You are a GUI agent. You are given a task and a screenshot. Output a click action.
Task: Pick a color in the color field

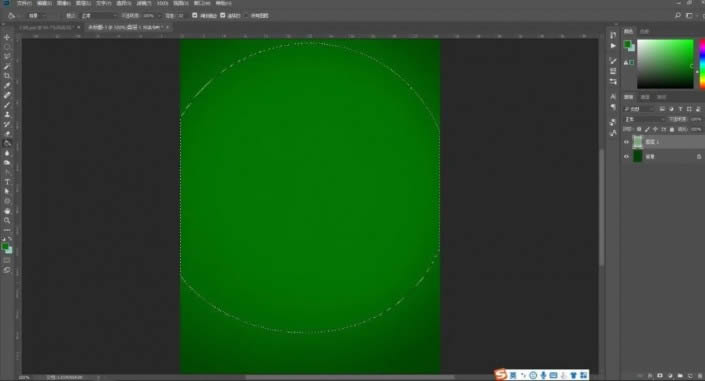[665, 64]
